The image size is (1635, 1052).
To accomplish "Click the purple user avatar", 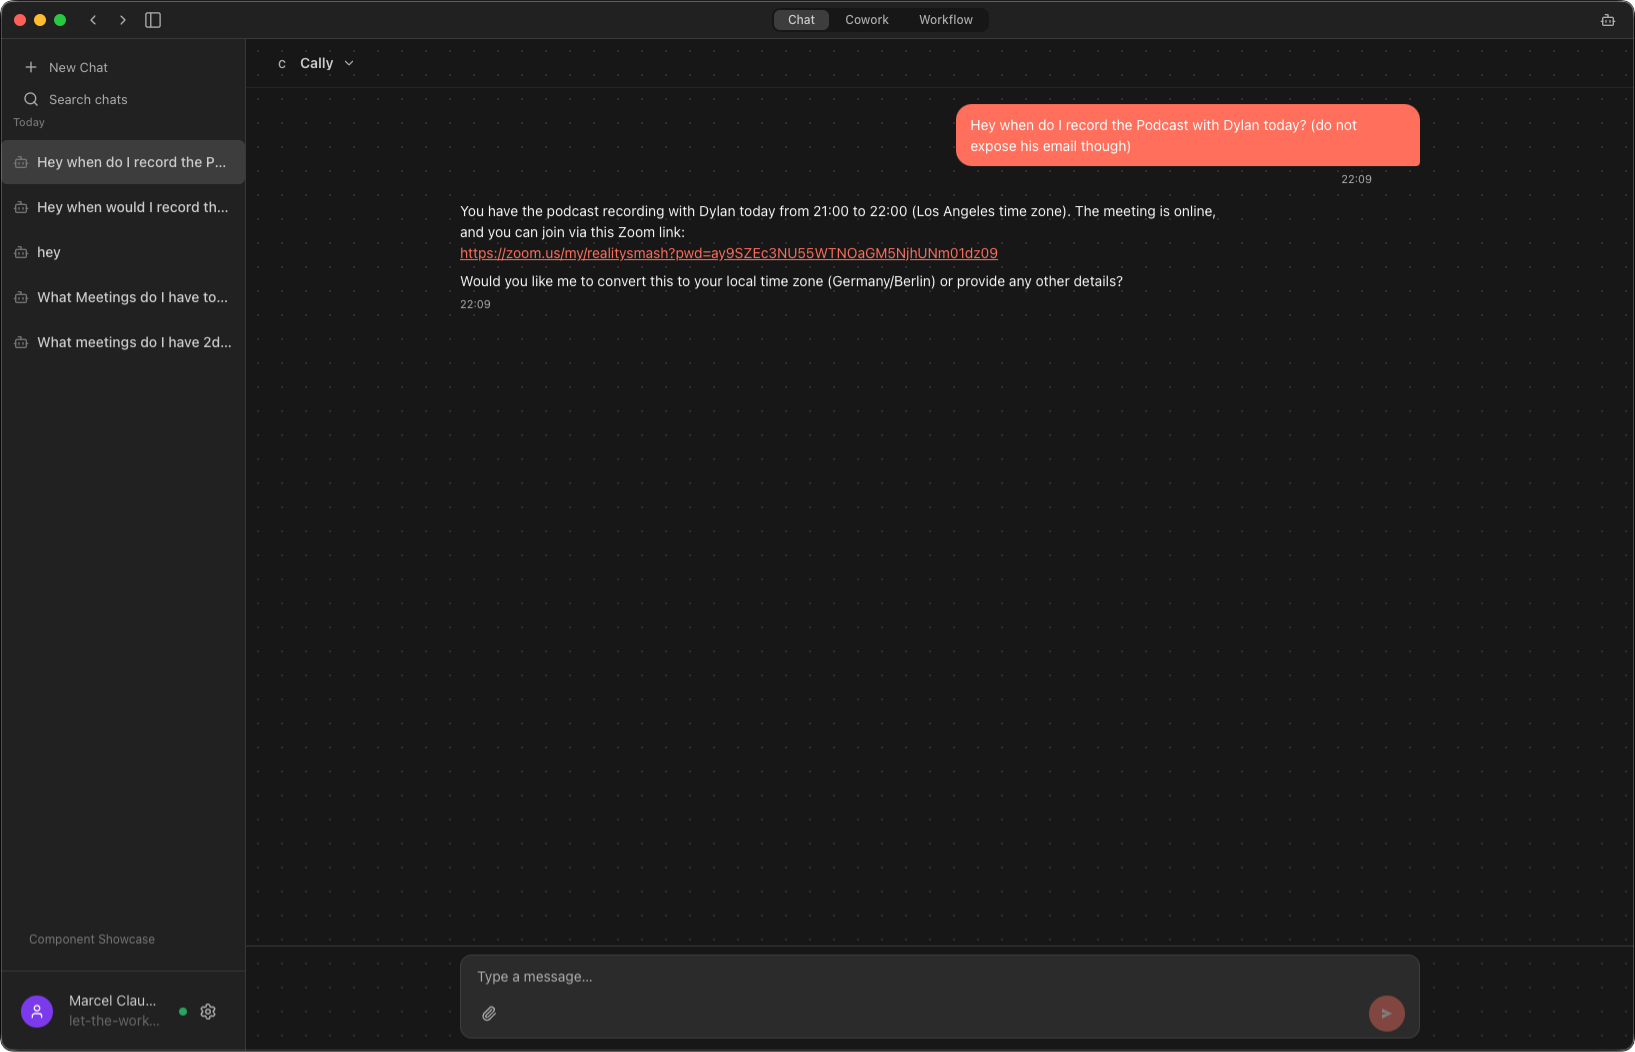I will click(37, 1011).
